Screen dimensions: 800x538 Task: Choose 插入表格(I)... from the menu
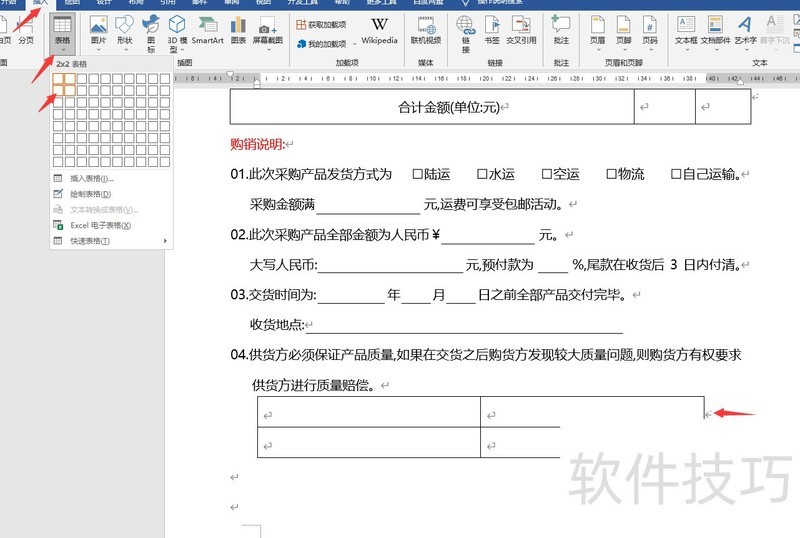point(111,178)
